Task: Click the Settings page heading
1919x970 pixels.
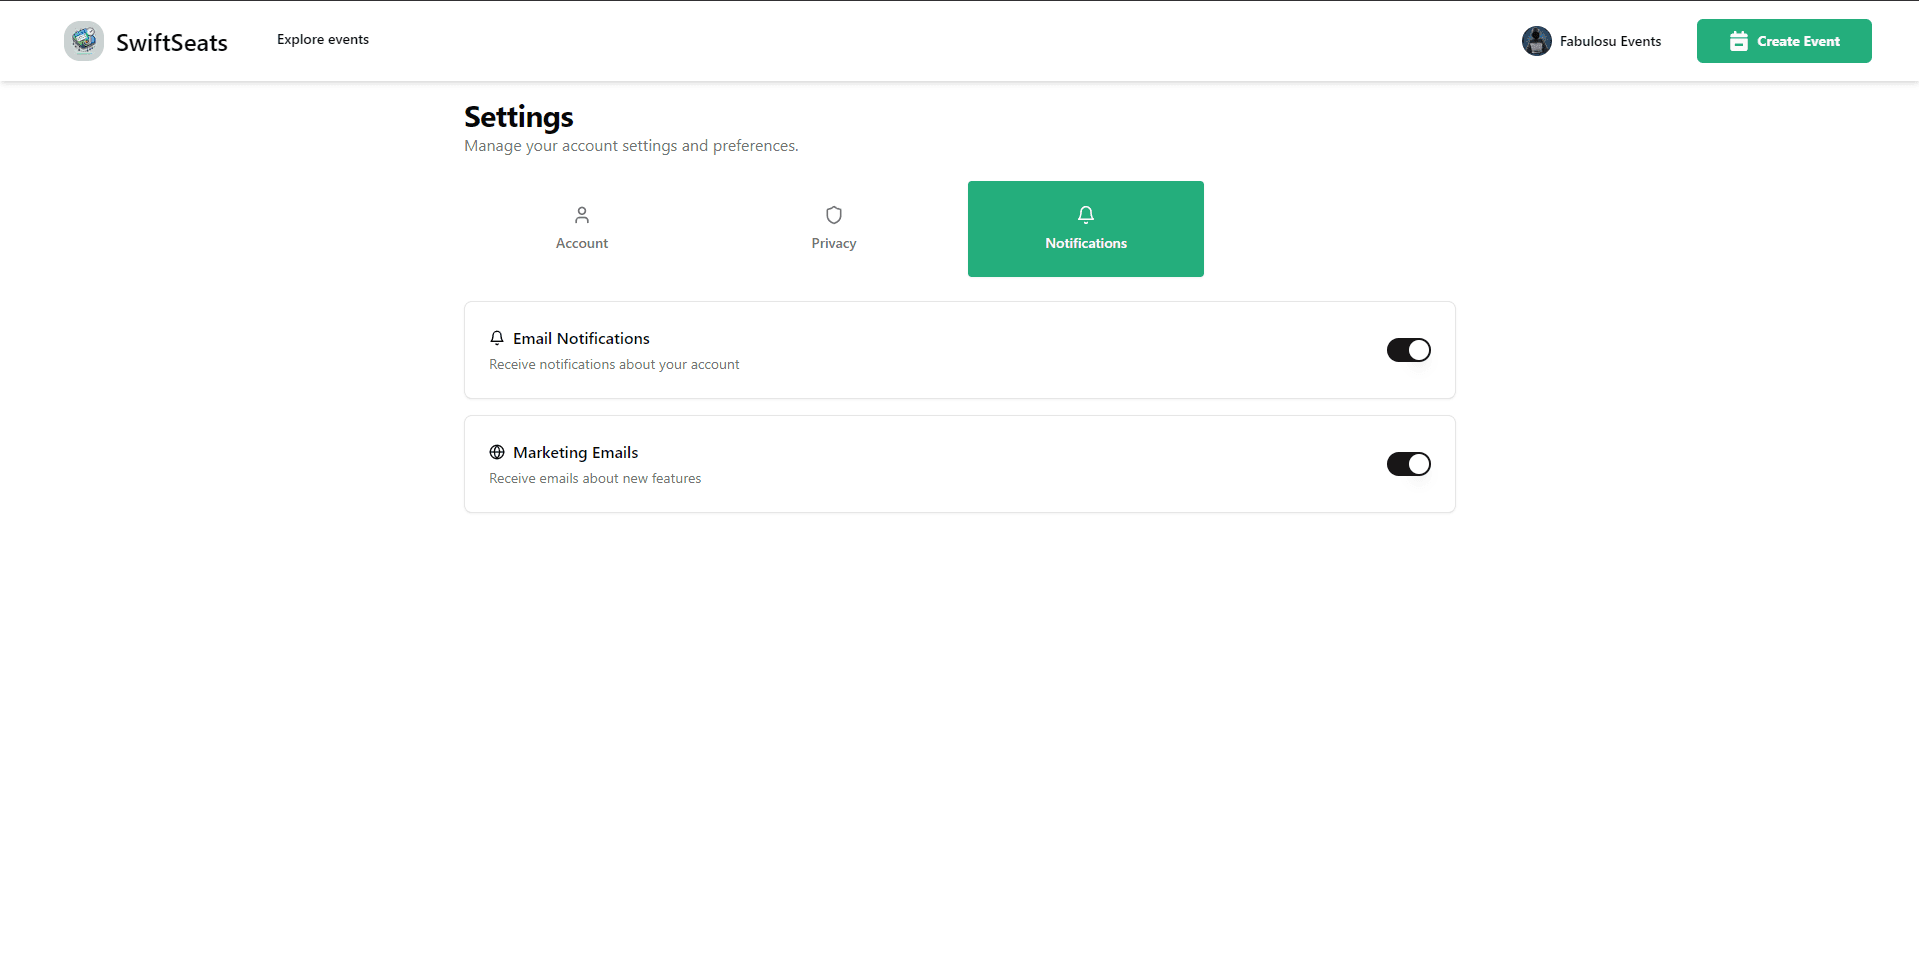Action: (x=518, y=117)
